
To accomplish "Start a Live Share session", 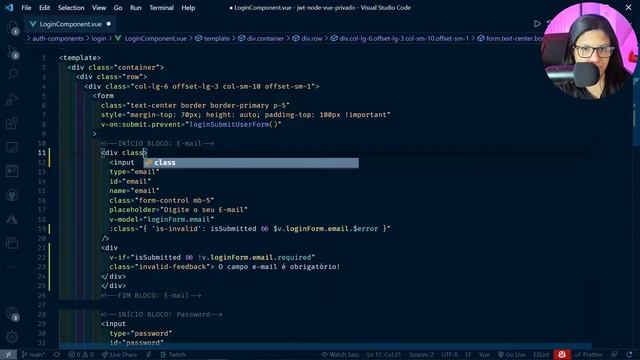I will 119,355.
